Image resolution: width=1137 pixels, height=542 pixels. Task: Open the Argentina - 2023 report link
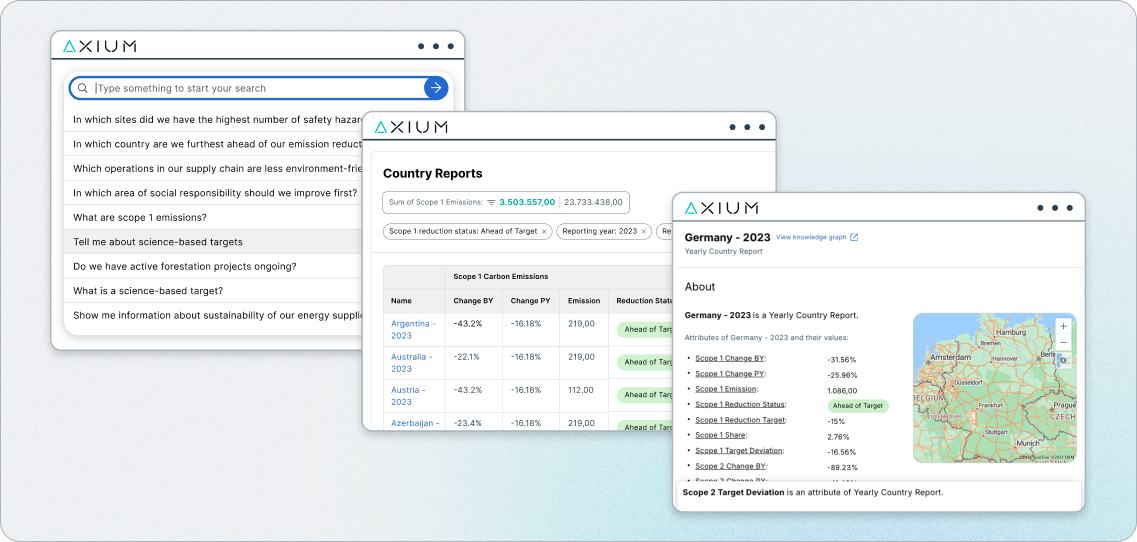pyautogui.click(x=413, y=329)
